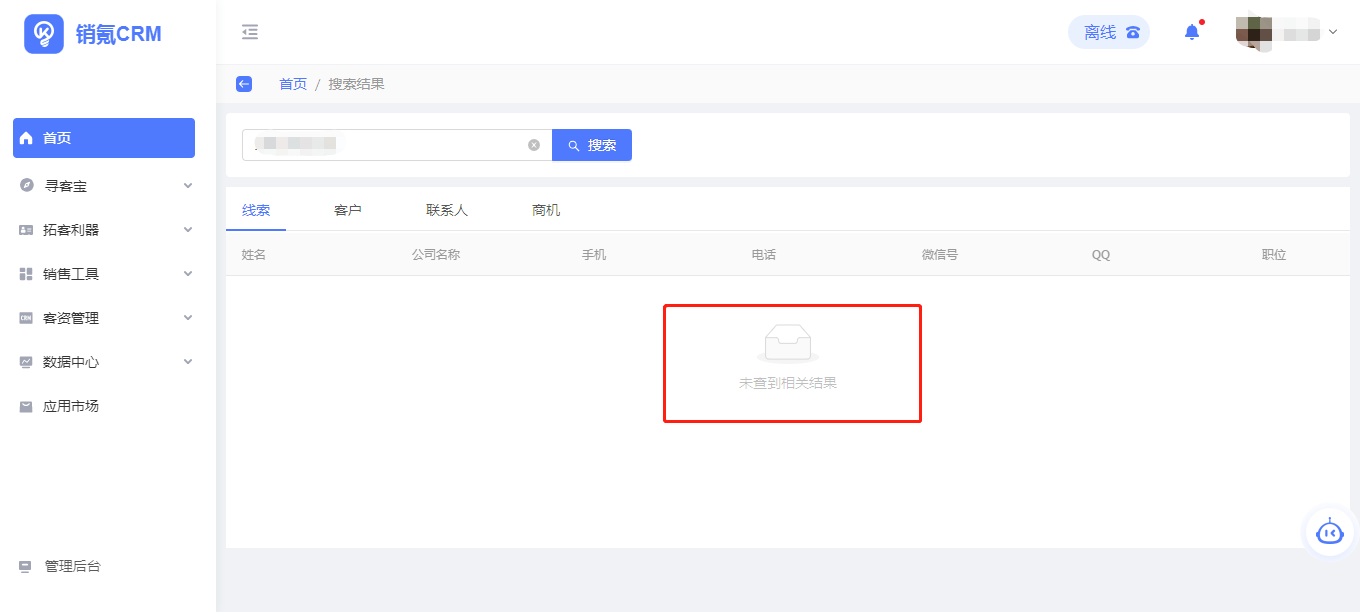Open the user account dropdown

point(1286,32)
